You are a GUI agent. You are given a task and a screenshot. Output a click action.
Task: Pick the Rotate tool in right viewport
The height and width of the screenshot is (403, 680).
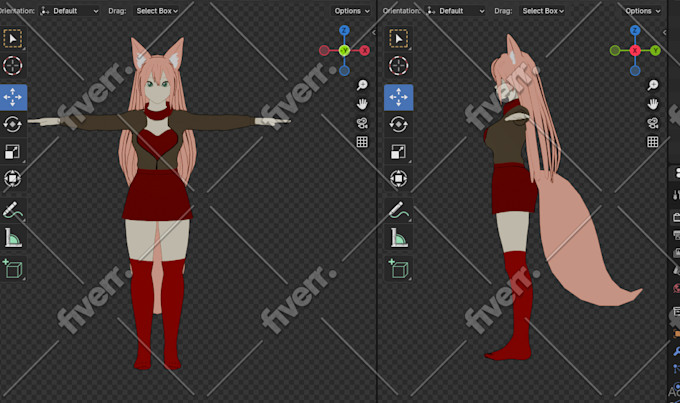coord(399,125)
